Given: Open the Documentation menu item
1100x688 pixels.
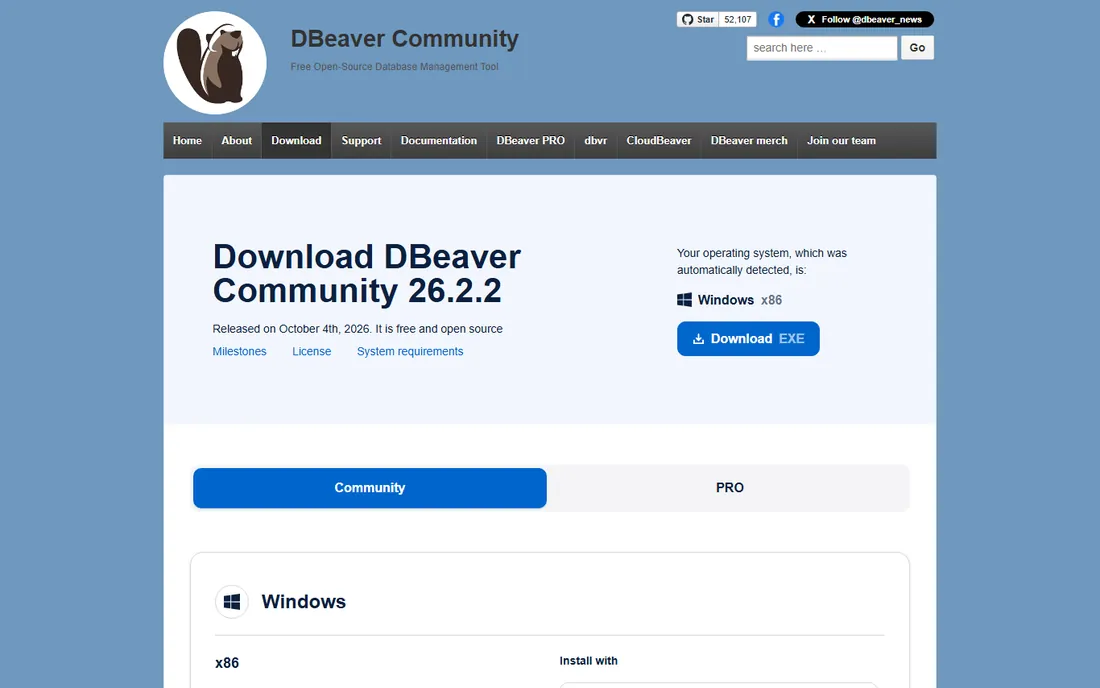Looking at the screenshot, I should point(438,140).
